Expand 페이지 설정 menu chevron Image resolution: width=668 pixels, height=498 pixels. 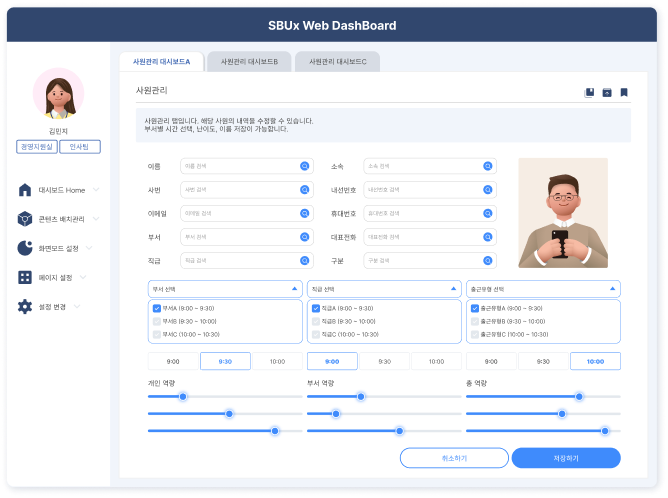point(83,277)
